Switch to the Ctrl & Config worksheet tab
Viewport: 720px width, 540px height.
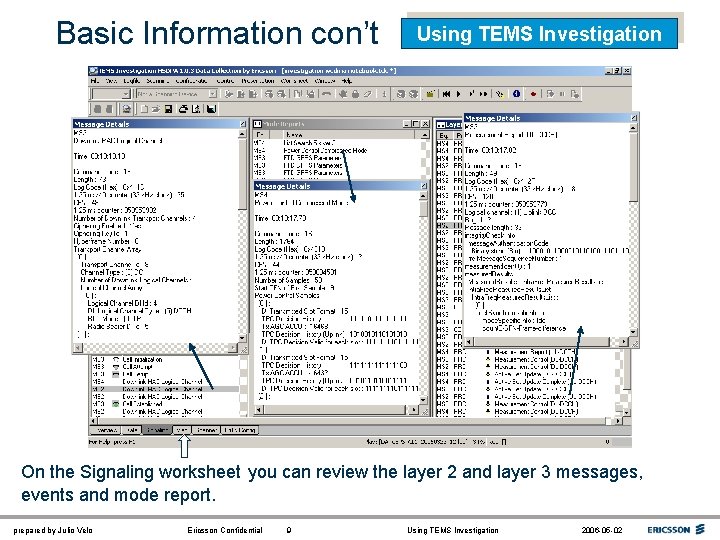[240, 430]
